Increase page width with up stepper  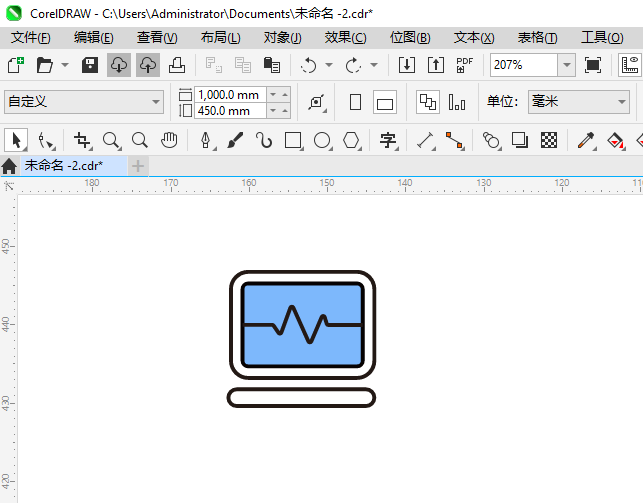point(285,95)
